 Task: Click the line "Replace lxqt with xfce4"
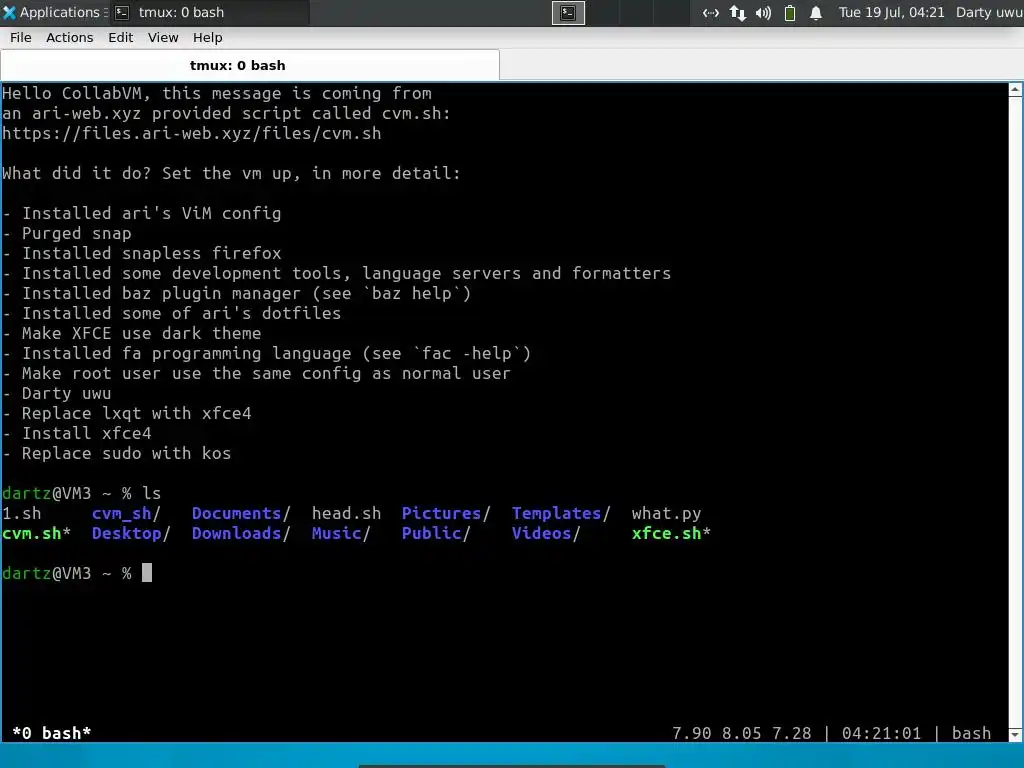pyautogui.click(x=127, y=413)
